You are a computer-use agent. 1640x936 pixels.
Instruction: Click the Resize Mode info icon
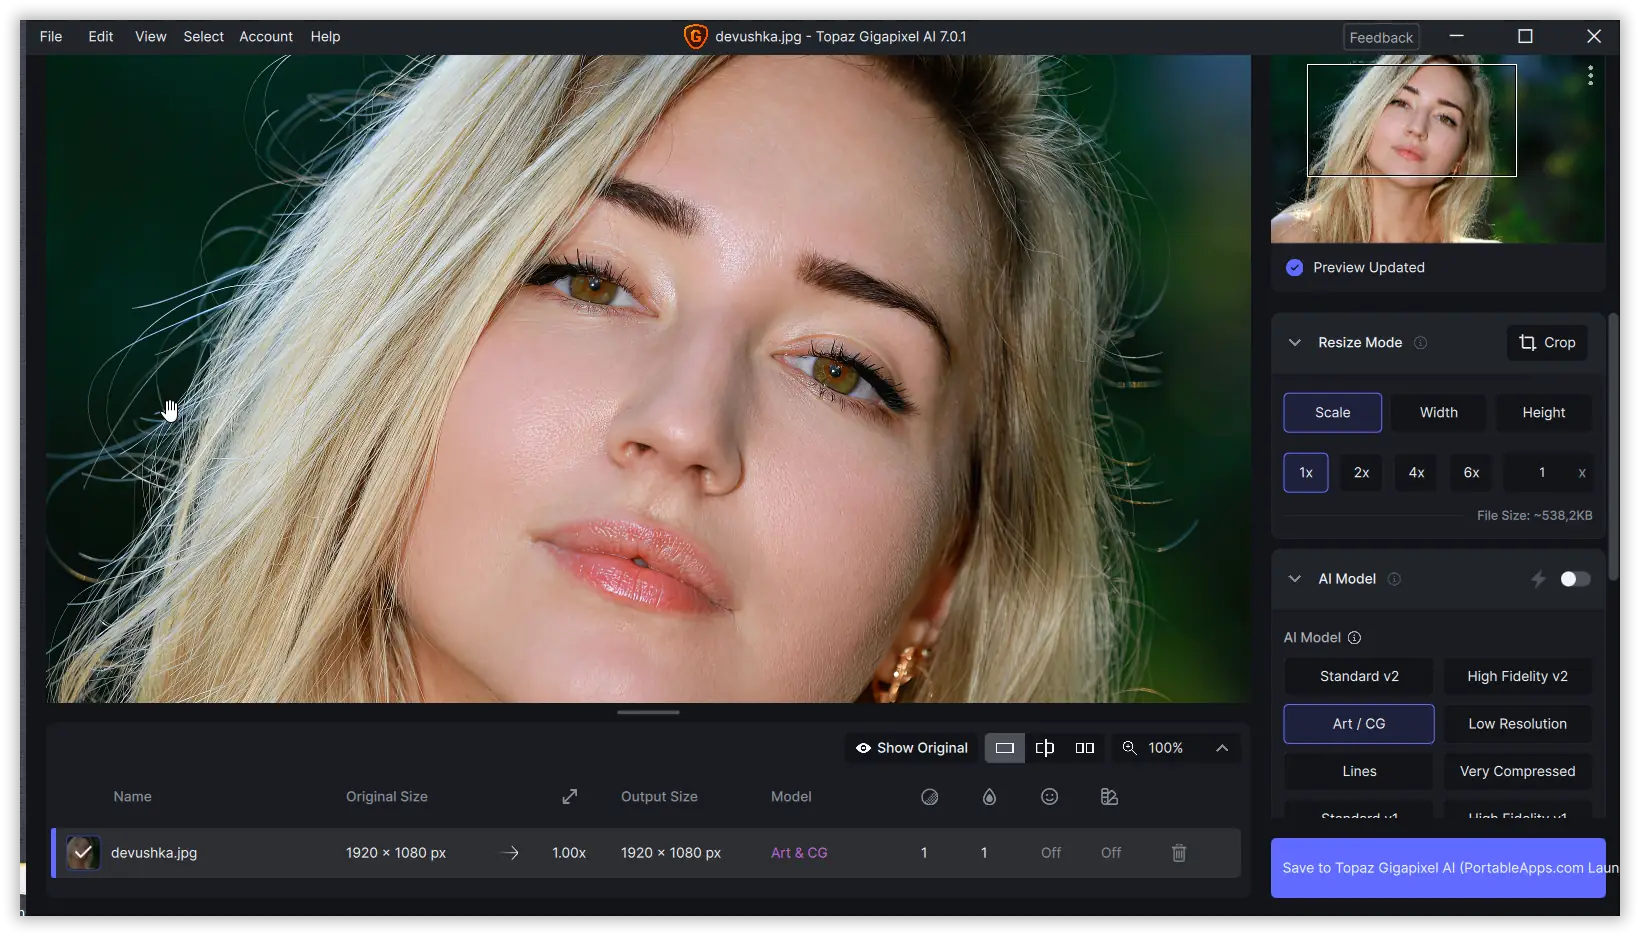coord(1420,343)
